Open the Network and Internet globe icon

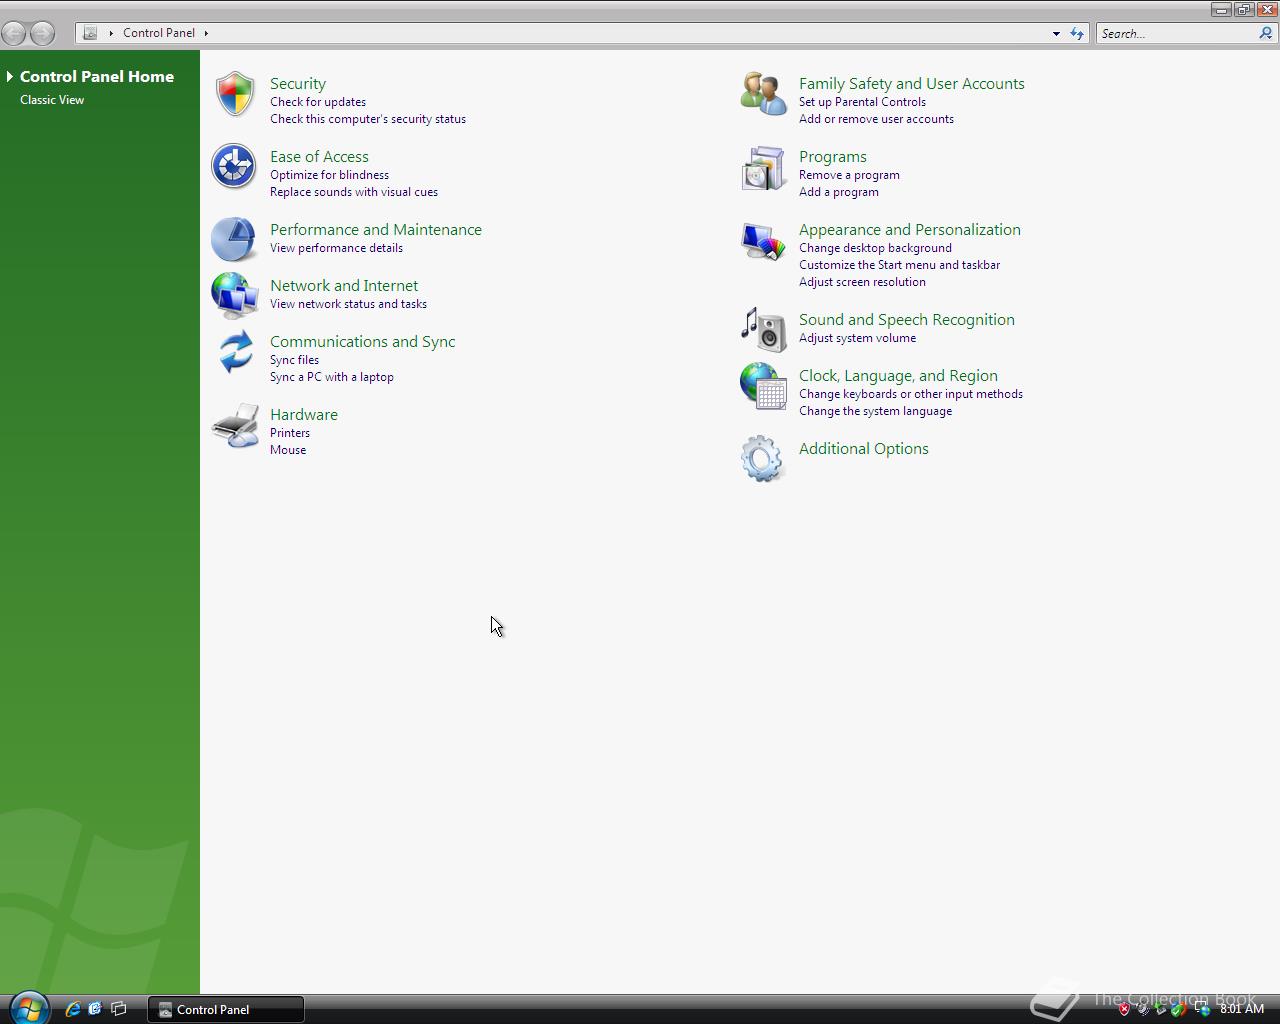235,296
